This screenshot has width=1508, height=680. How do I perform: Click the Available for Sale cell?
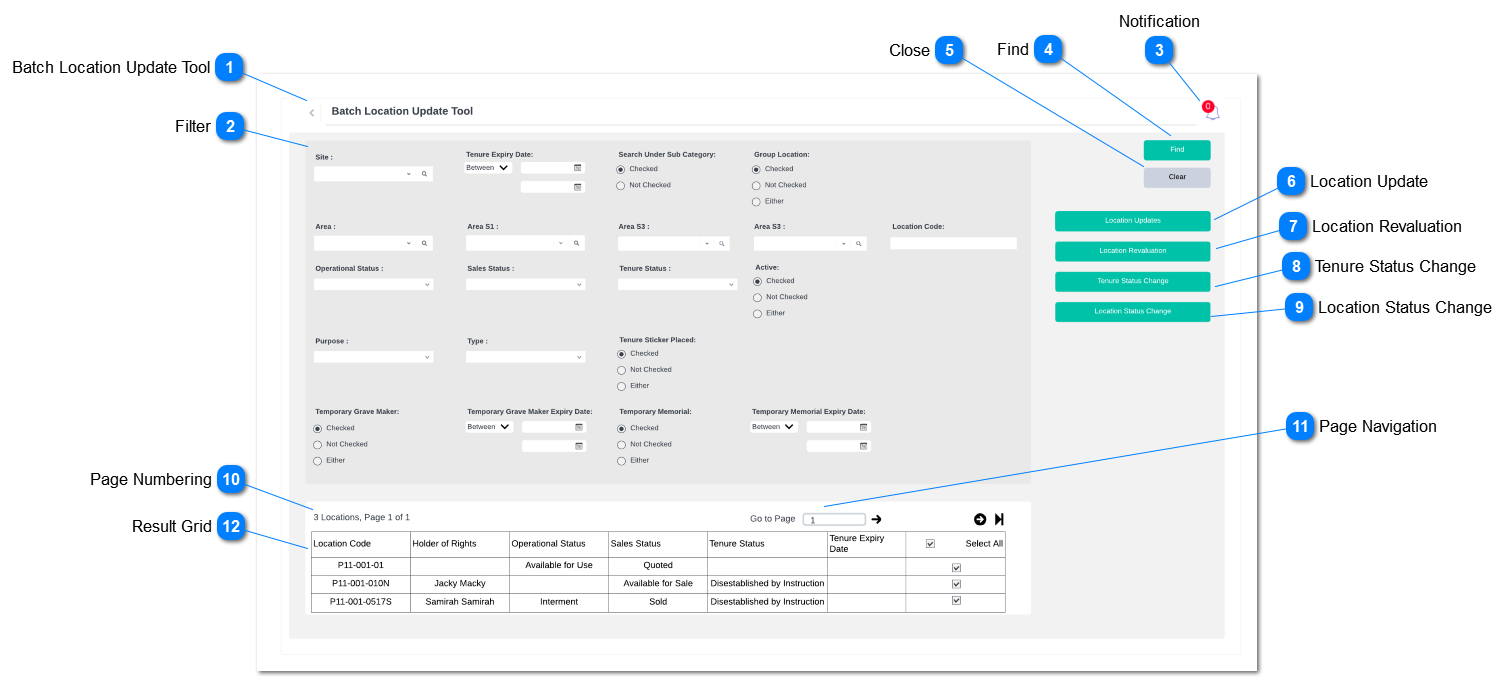[658, 584]
